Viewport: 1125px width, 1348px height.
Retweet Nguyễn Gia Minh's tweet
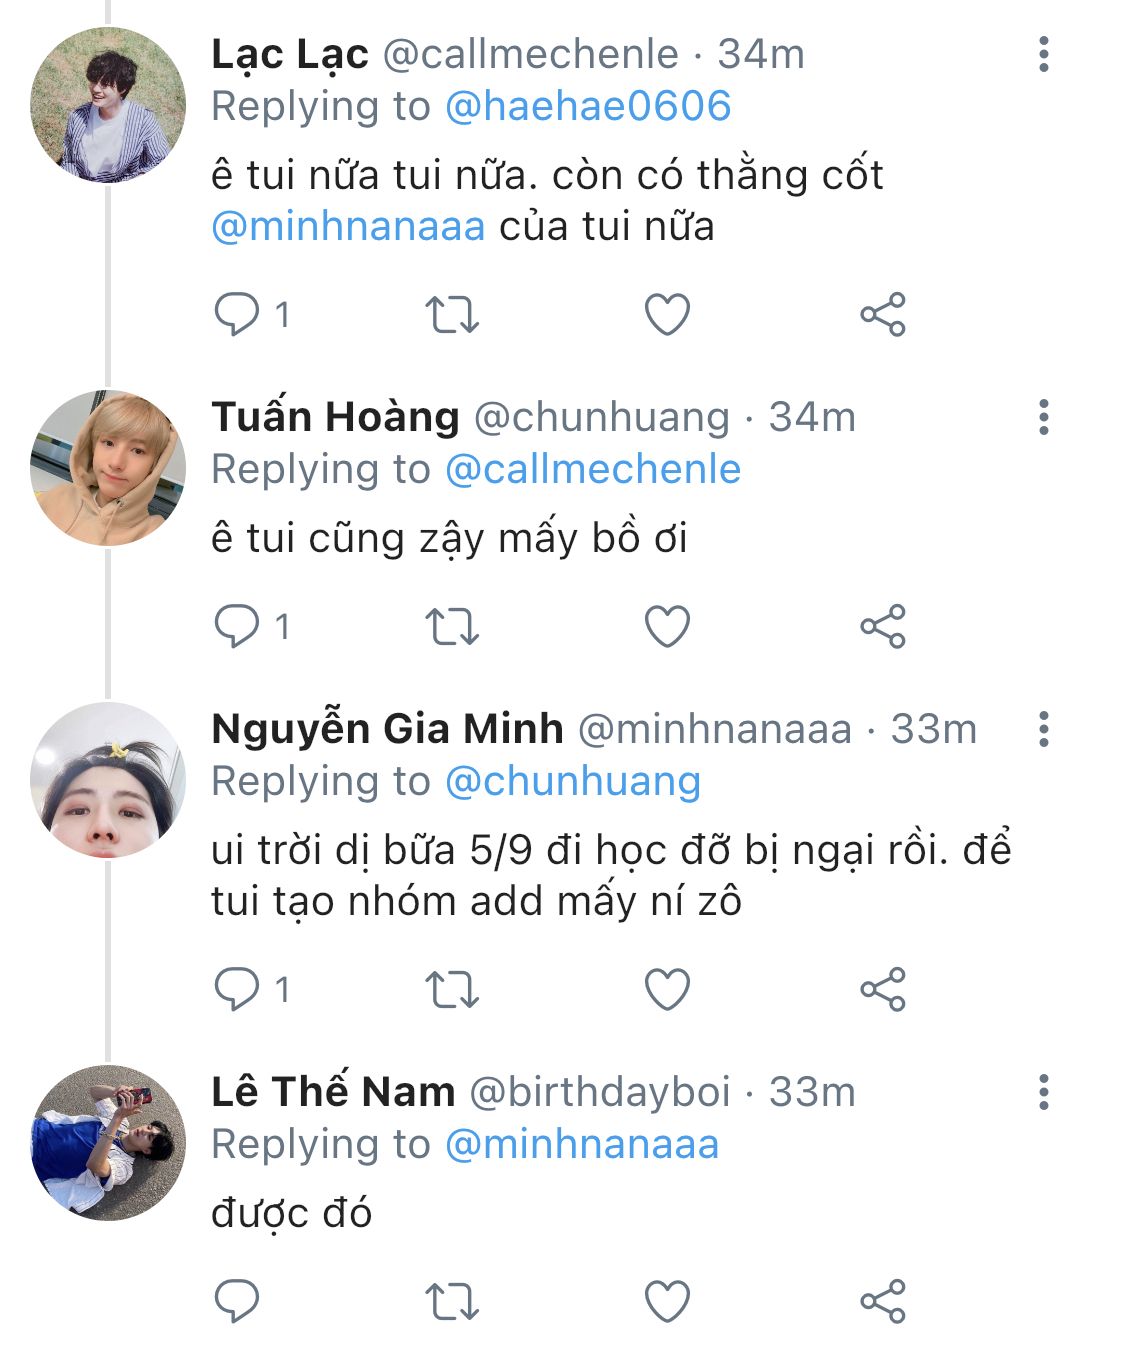(452, 990)
